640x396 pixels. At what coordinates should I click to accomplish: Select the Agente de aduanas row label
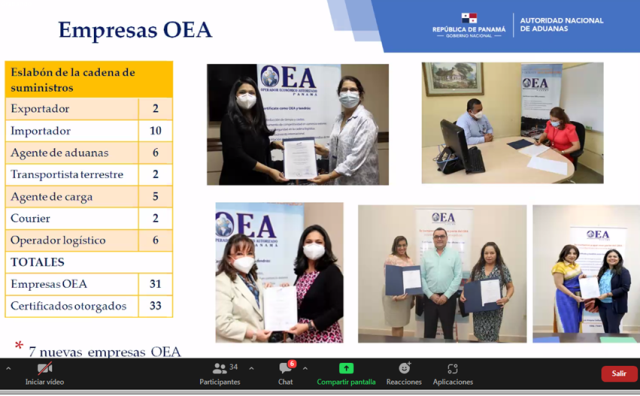[60, 153]
